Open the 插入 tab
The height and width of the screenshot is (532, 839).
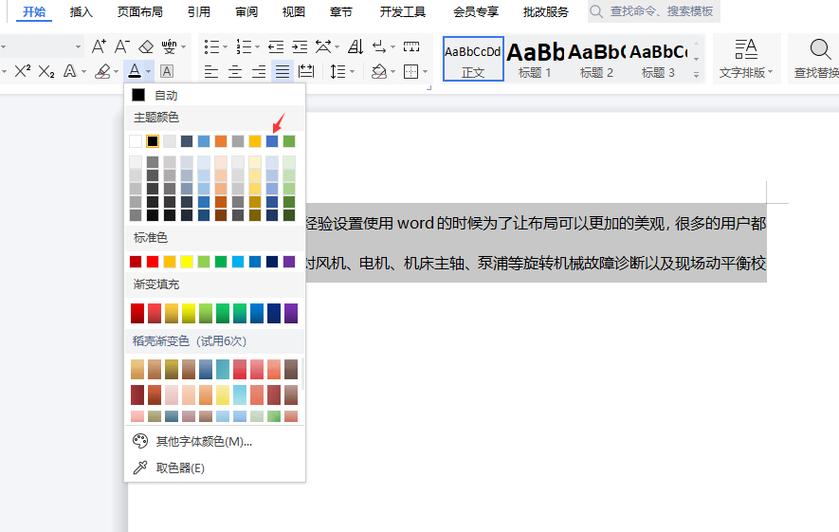click(x=81, y=12)
